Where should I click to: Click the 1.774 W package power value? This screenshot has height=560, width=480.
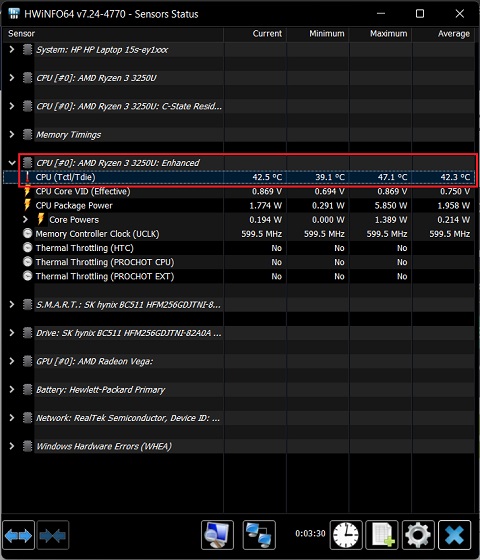265,205
